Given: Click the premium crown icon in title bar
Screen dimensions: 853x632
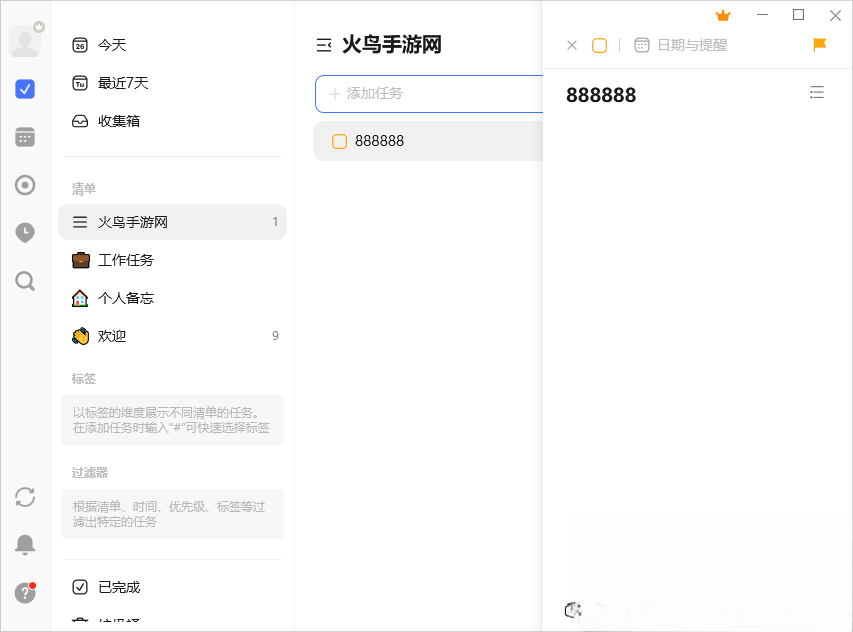Looking at the screenshot, I should (723, 15).
